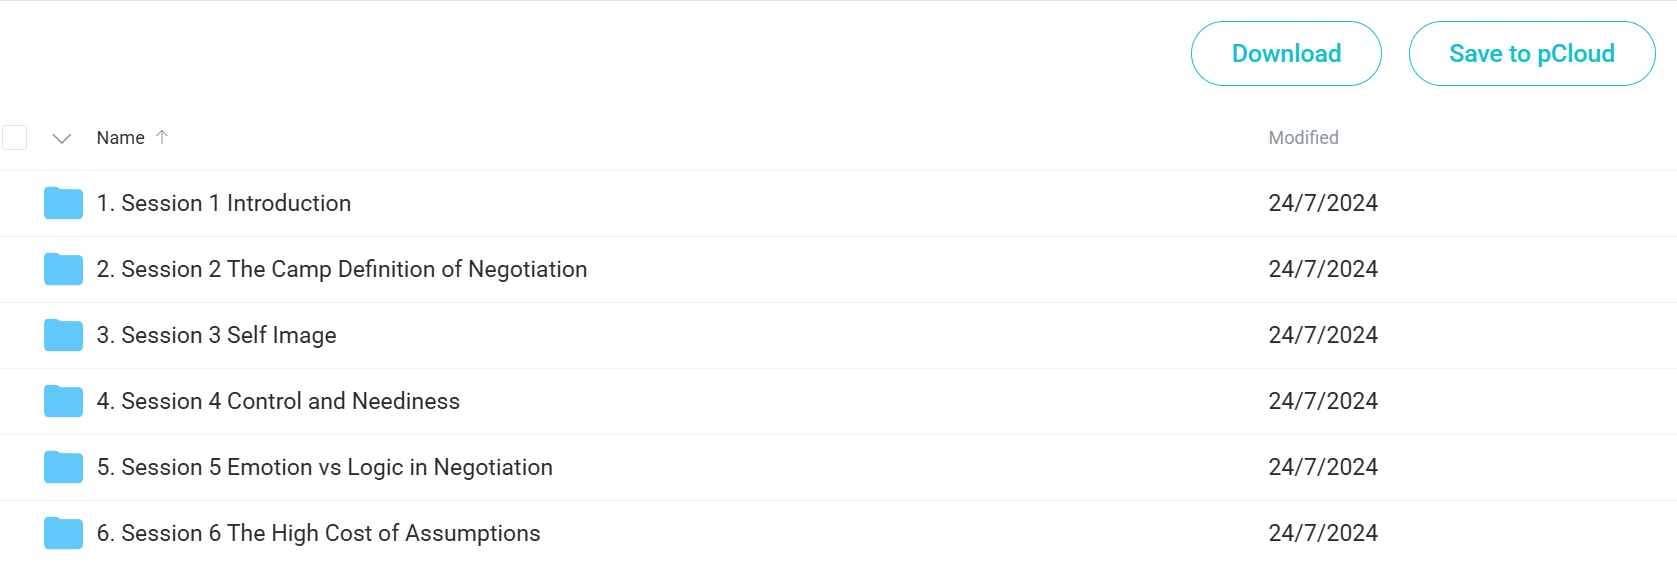Image resolution: width=1677 pixels, height=566 pixels.
Task: Open 5. Session 5 Emotion vs Logic name
Action: tap(325, 467)
